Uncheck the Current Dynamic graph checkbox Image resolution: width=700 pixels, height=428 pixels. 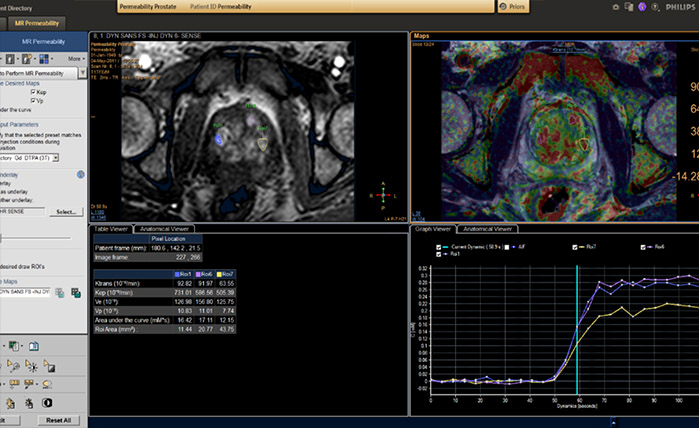point(438,245)
